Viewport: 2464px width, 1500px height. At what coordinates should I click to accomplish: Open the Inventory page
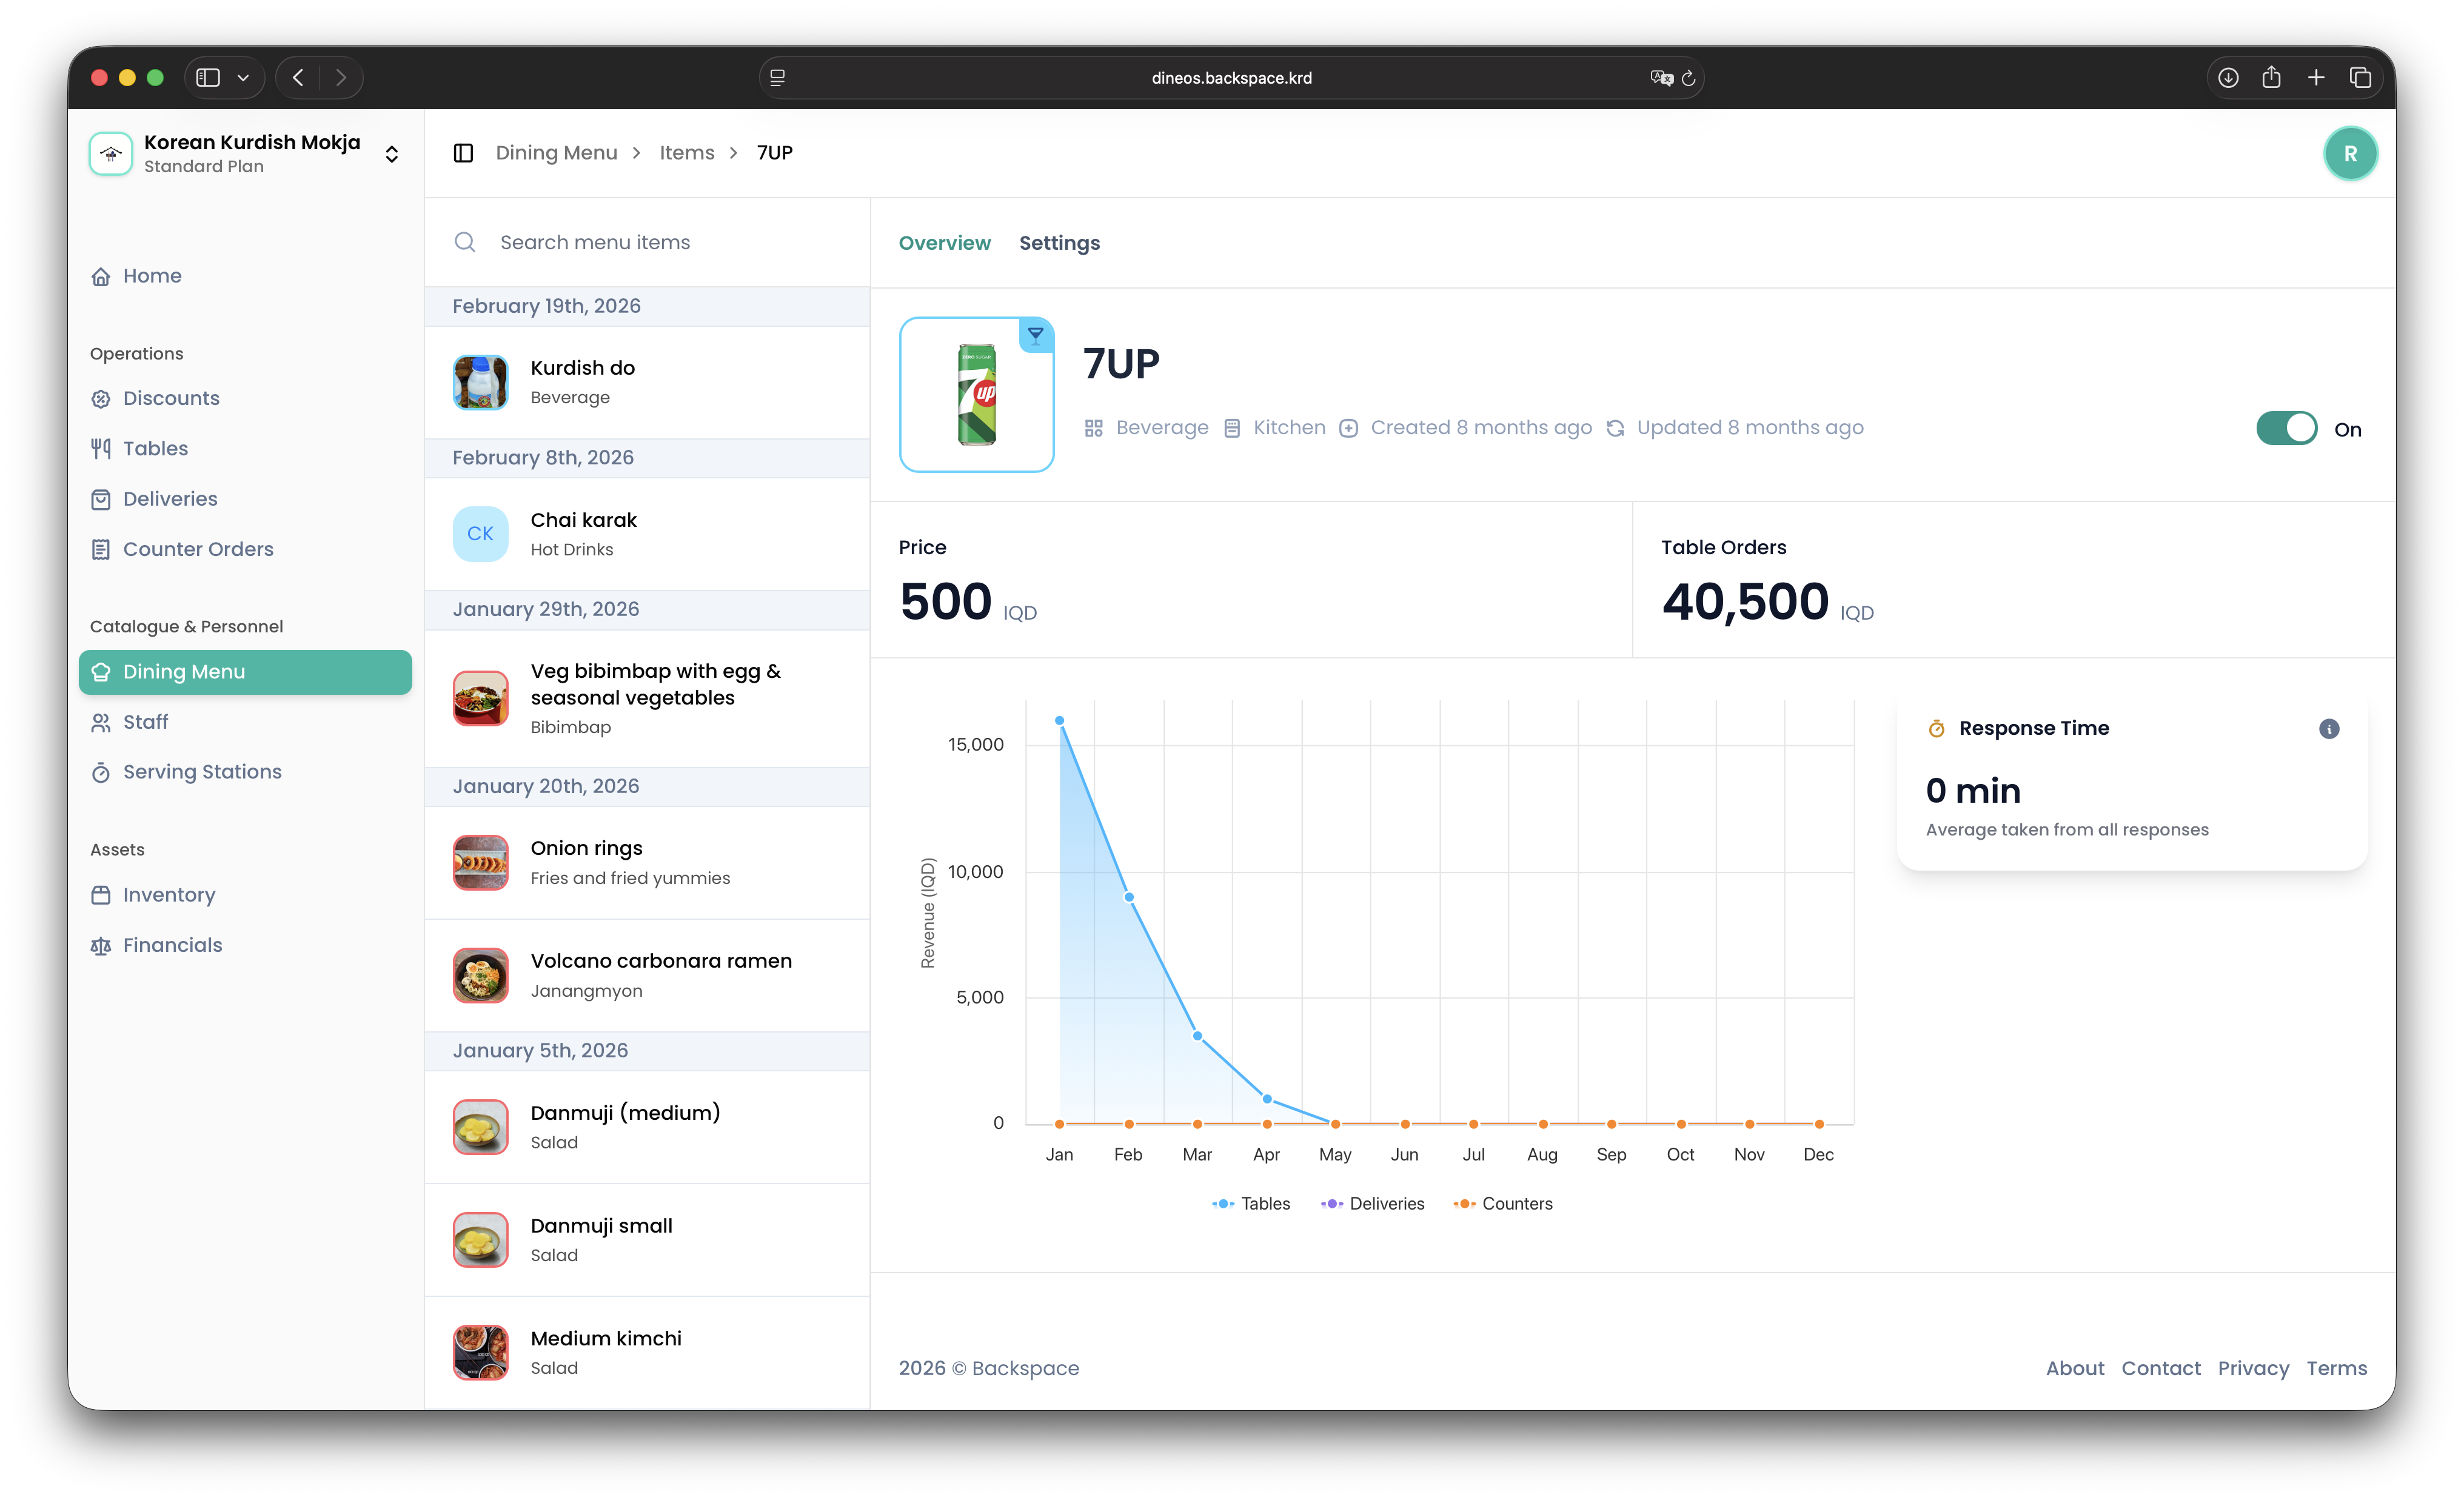click(x=245, y=895)
